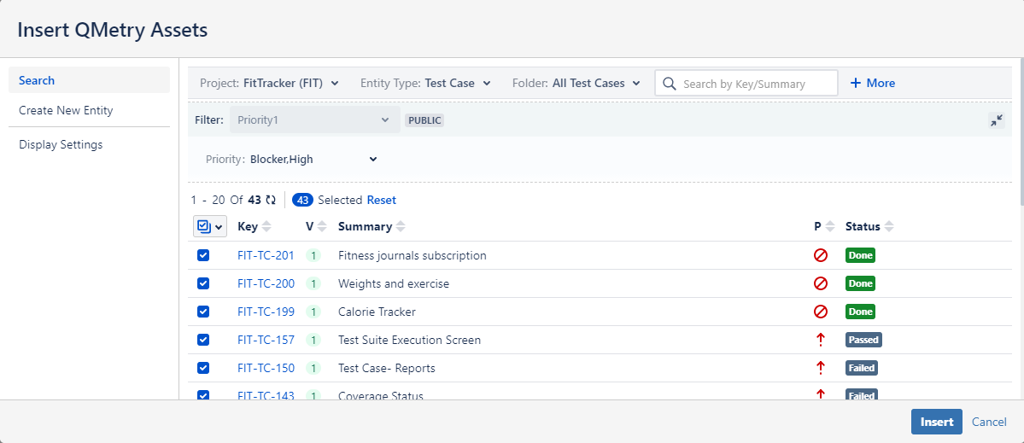Expand the Entity Type dropdown
Screen dimensions: 1024x443
point(425,83)
